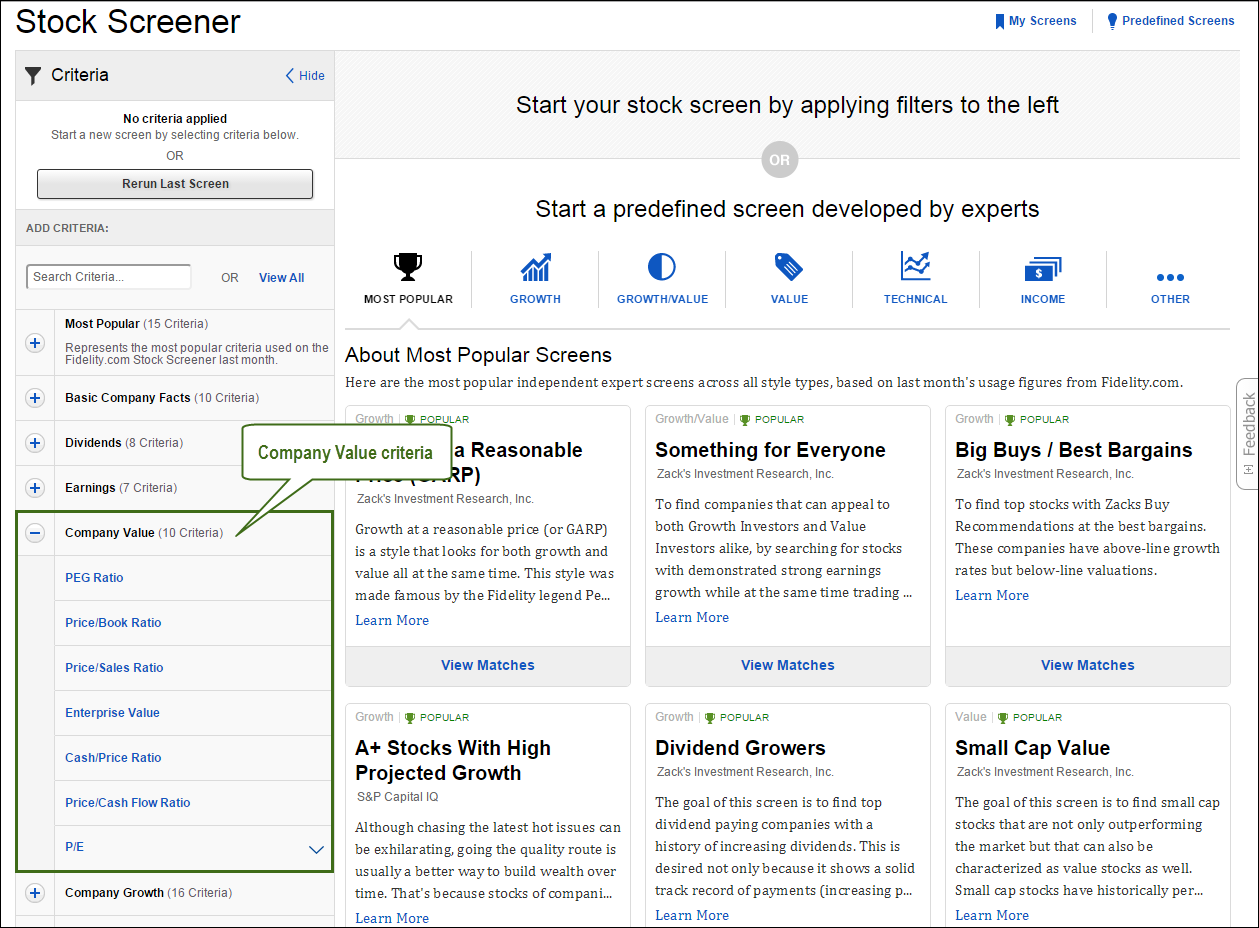The image size is (1259, 928).
Task: Click the My Screens bookmark link
Action: click(1035, 21)
